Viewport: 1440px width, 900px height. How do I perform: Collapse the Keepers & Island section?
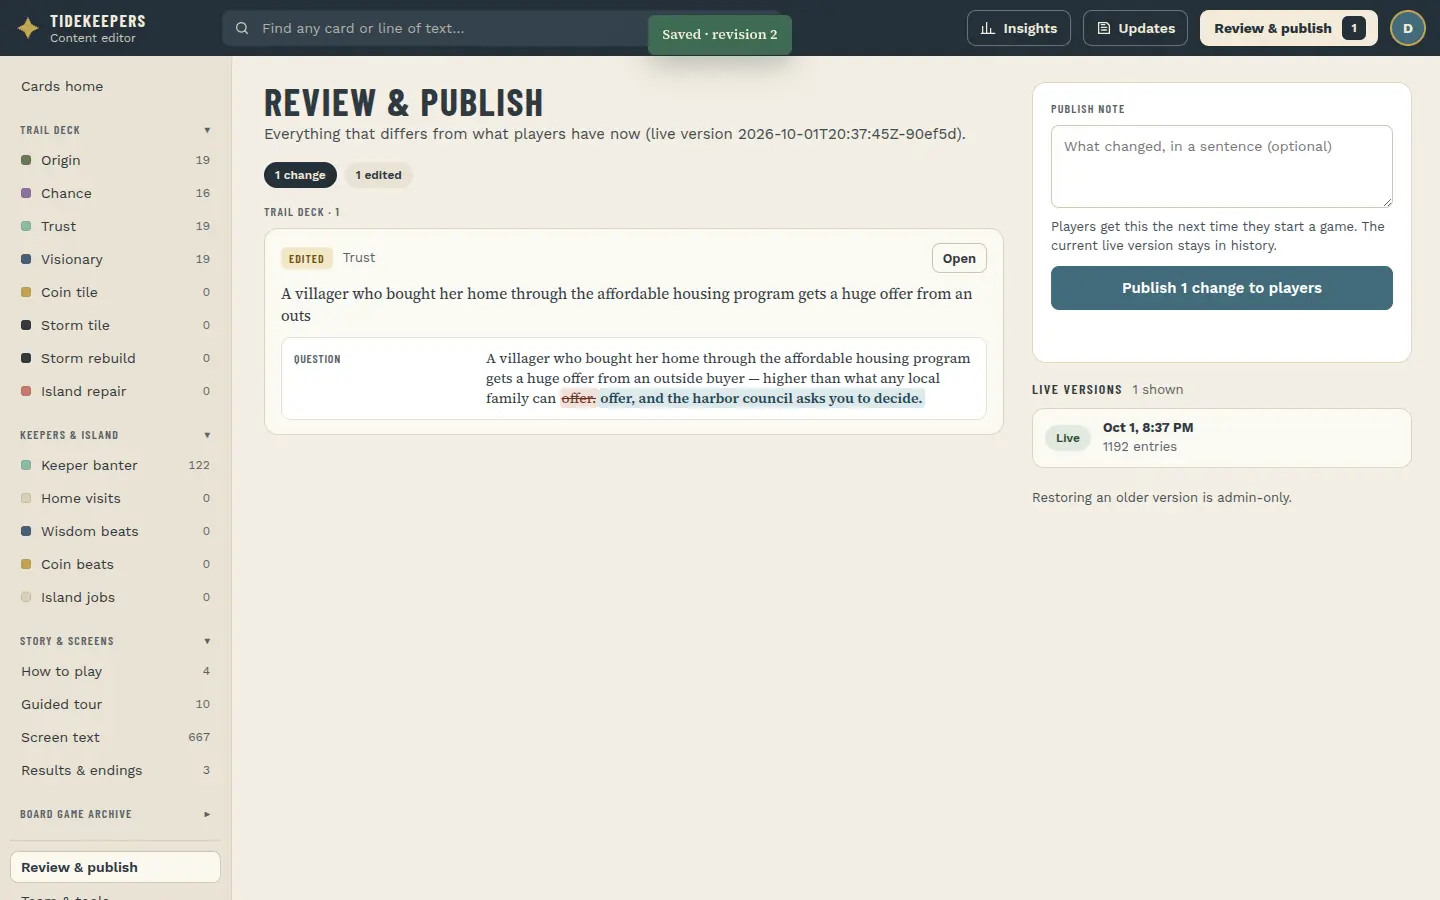click(115, 435)
